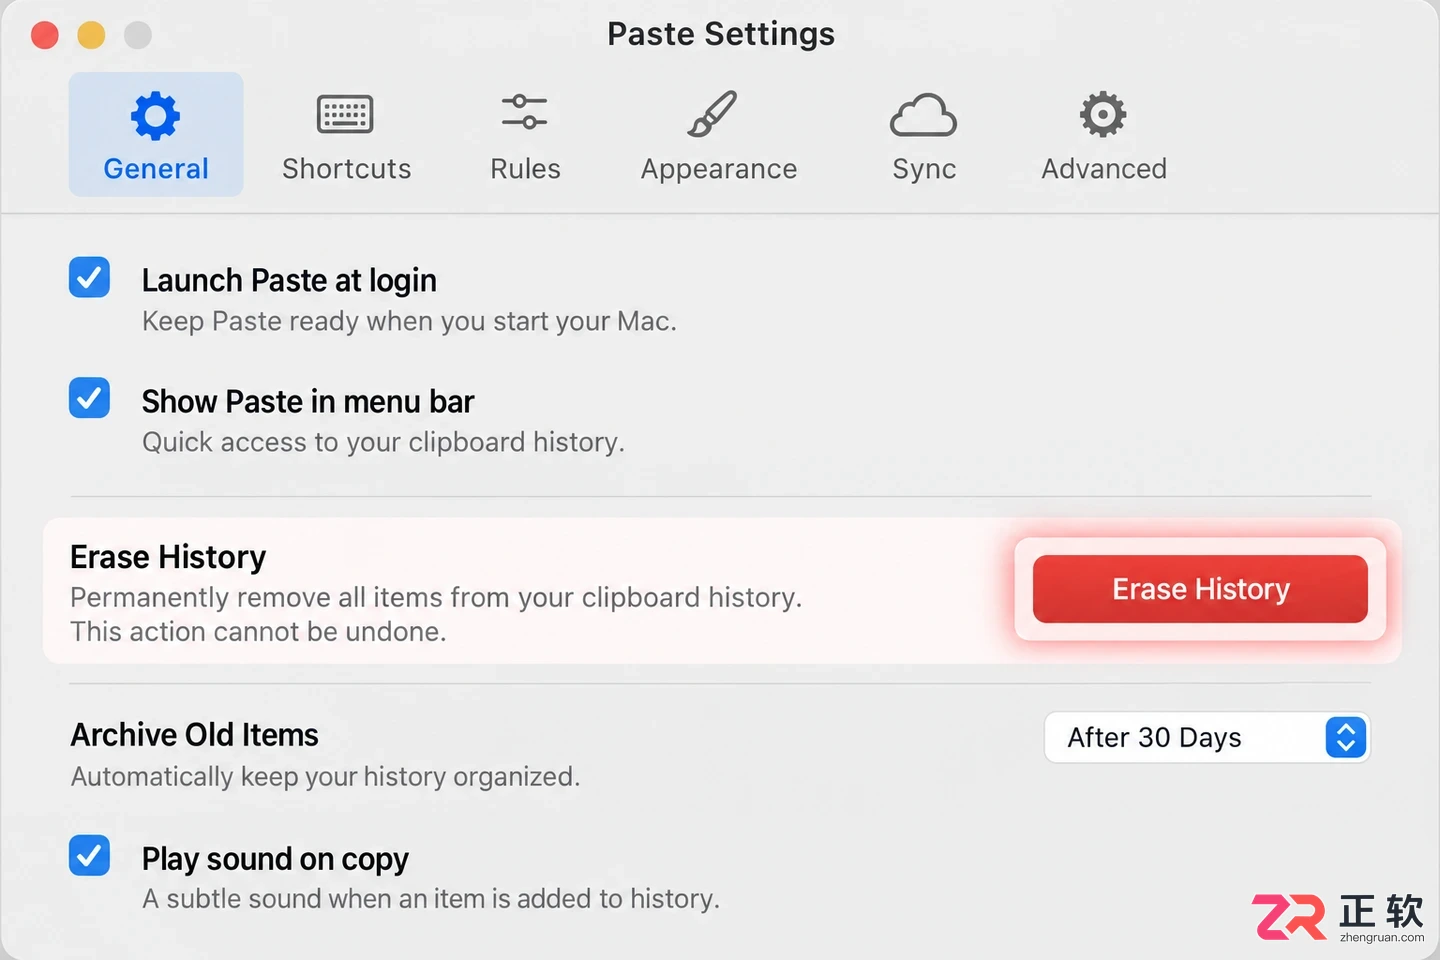Click 'This action cannot be undone.' text
The width and height of the screenshot is (1440, 960).
tap(258, 632)
